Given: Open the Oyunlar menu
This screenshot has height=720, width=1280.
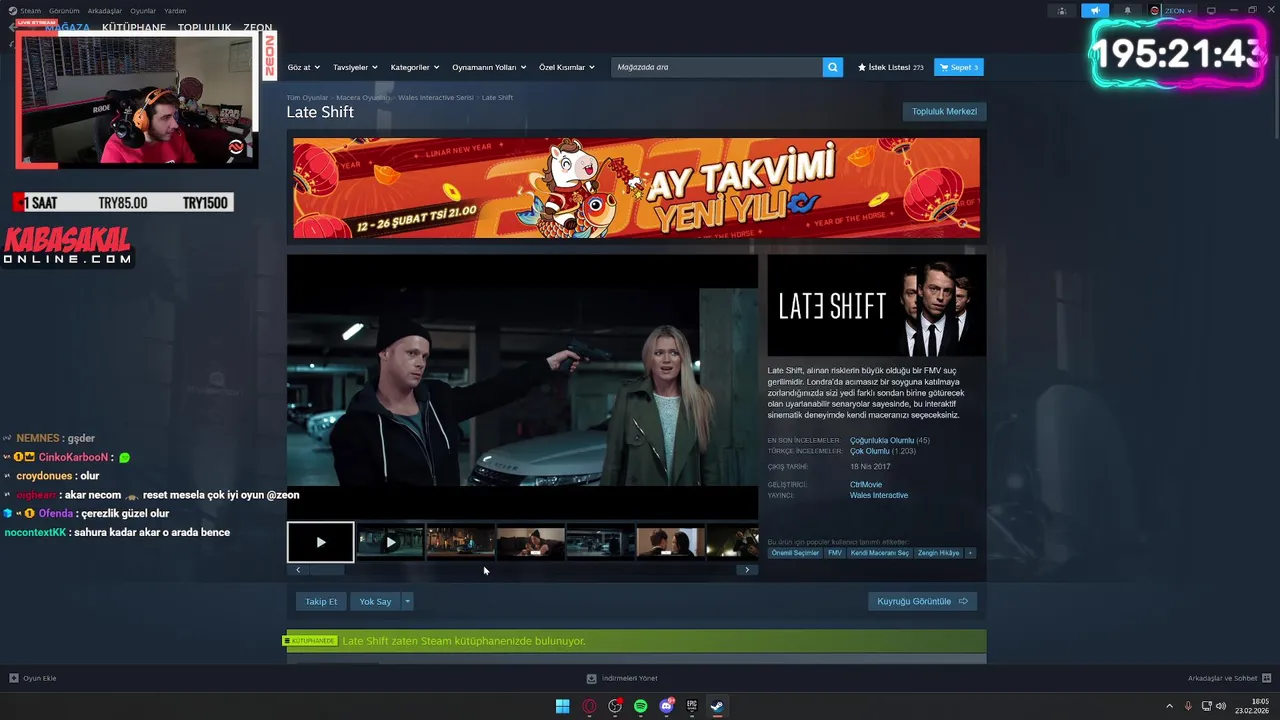Looking at the screenshot, I should (143, 11).
